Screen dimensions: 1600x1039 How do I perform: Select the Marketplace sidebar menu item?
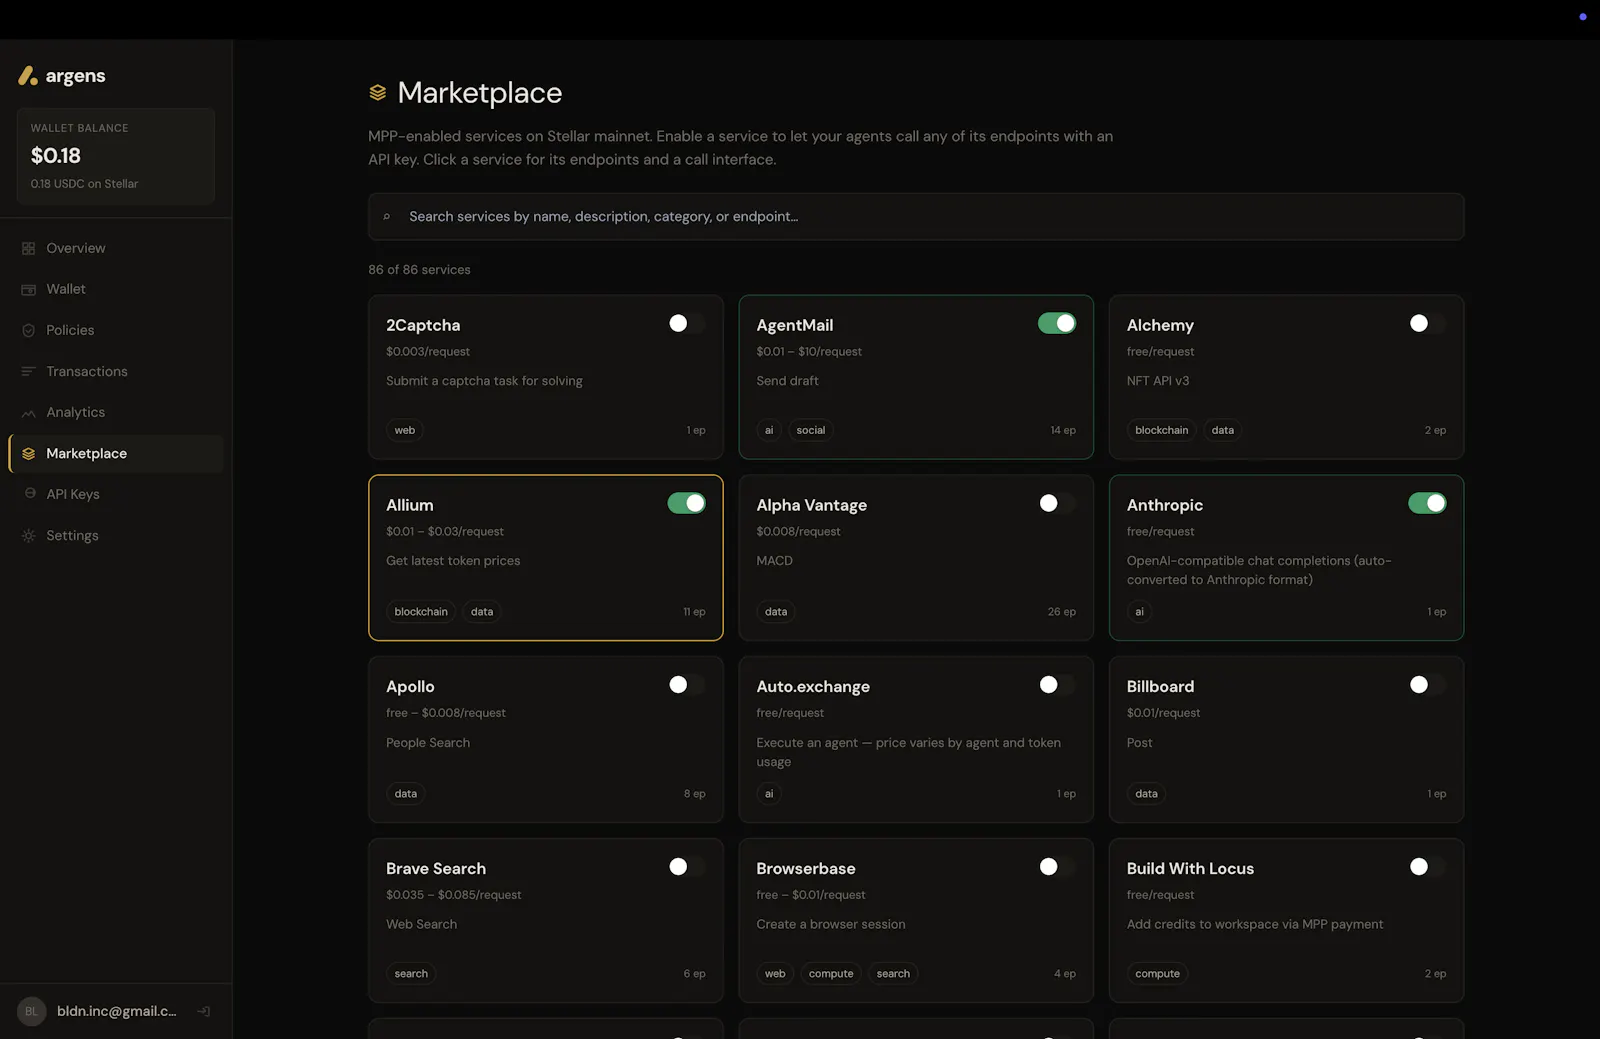(116, 453)
